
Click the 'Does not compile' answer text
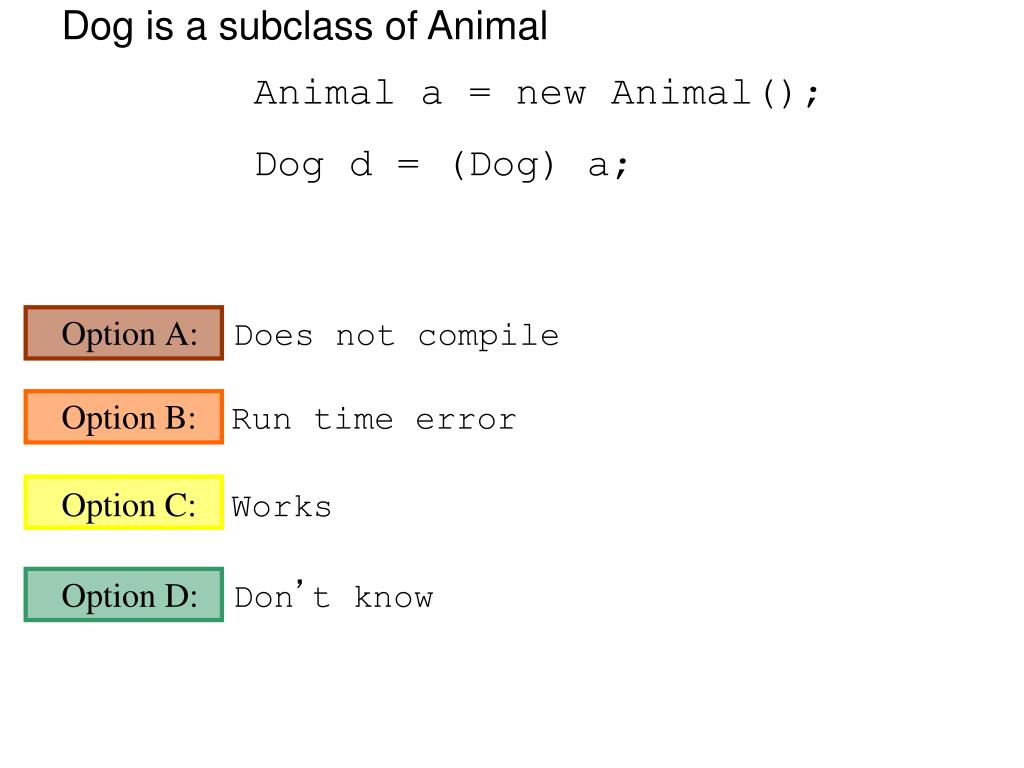[396, 335]
